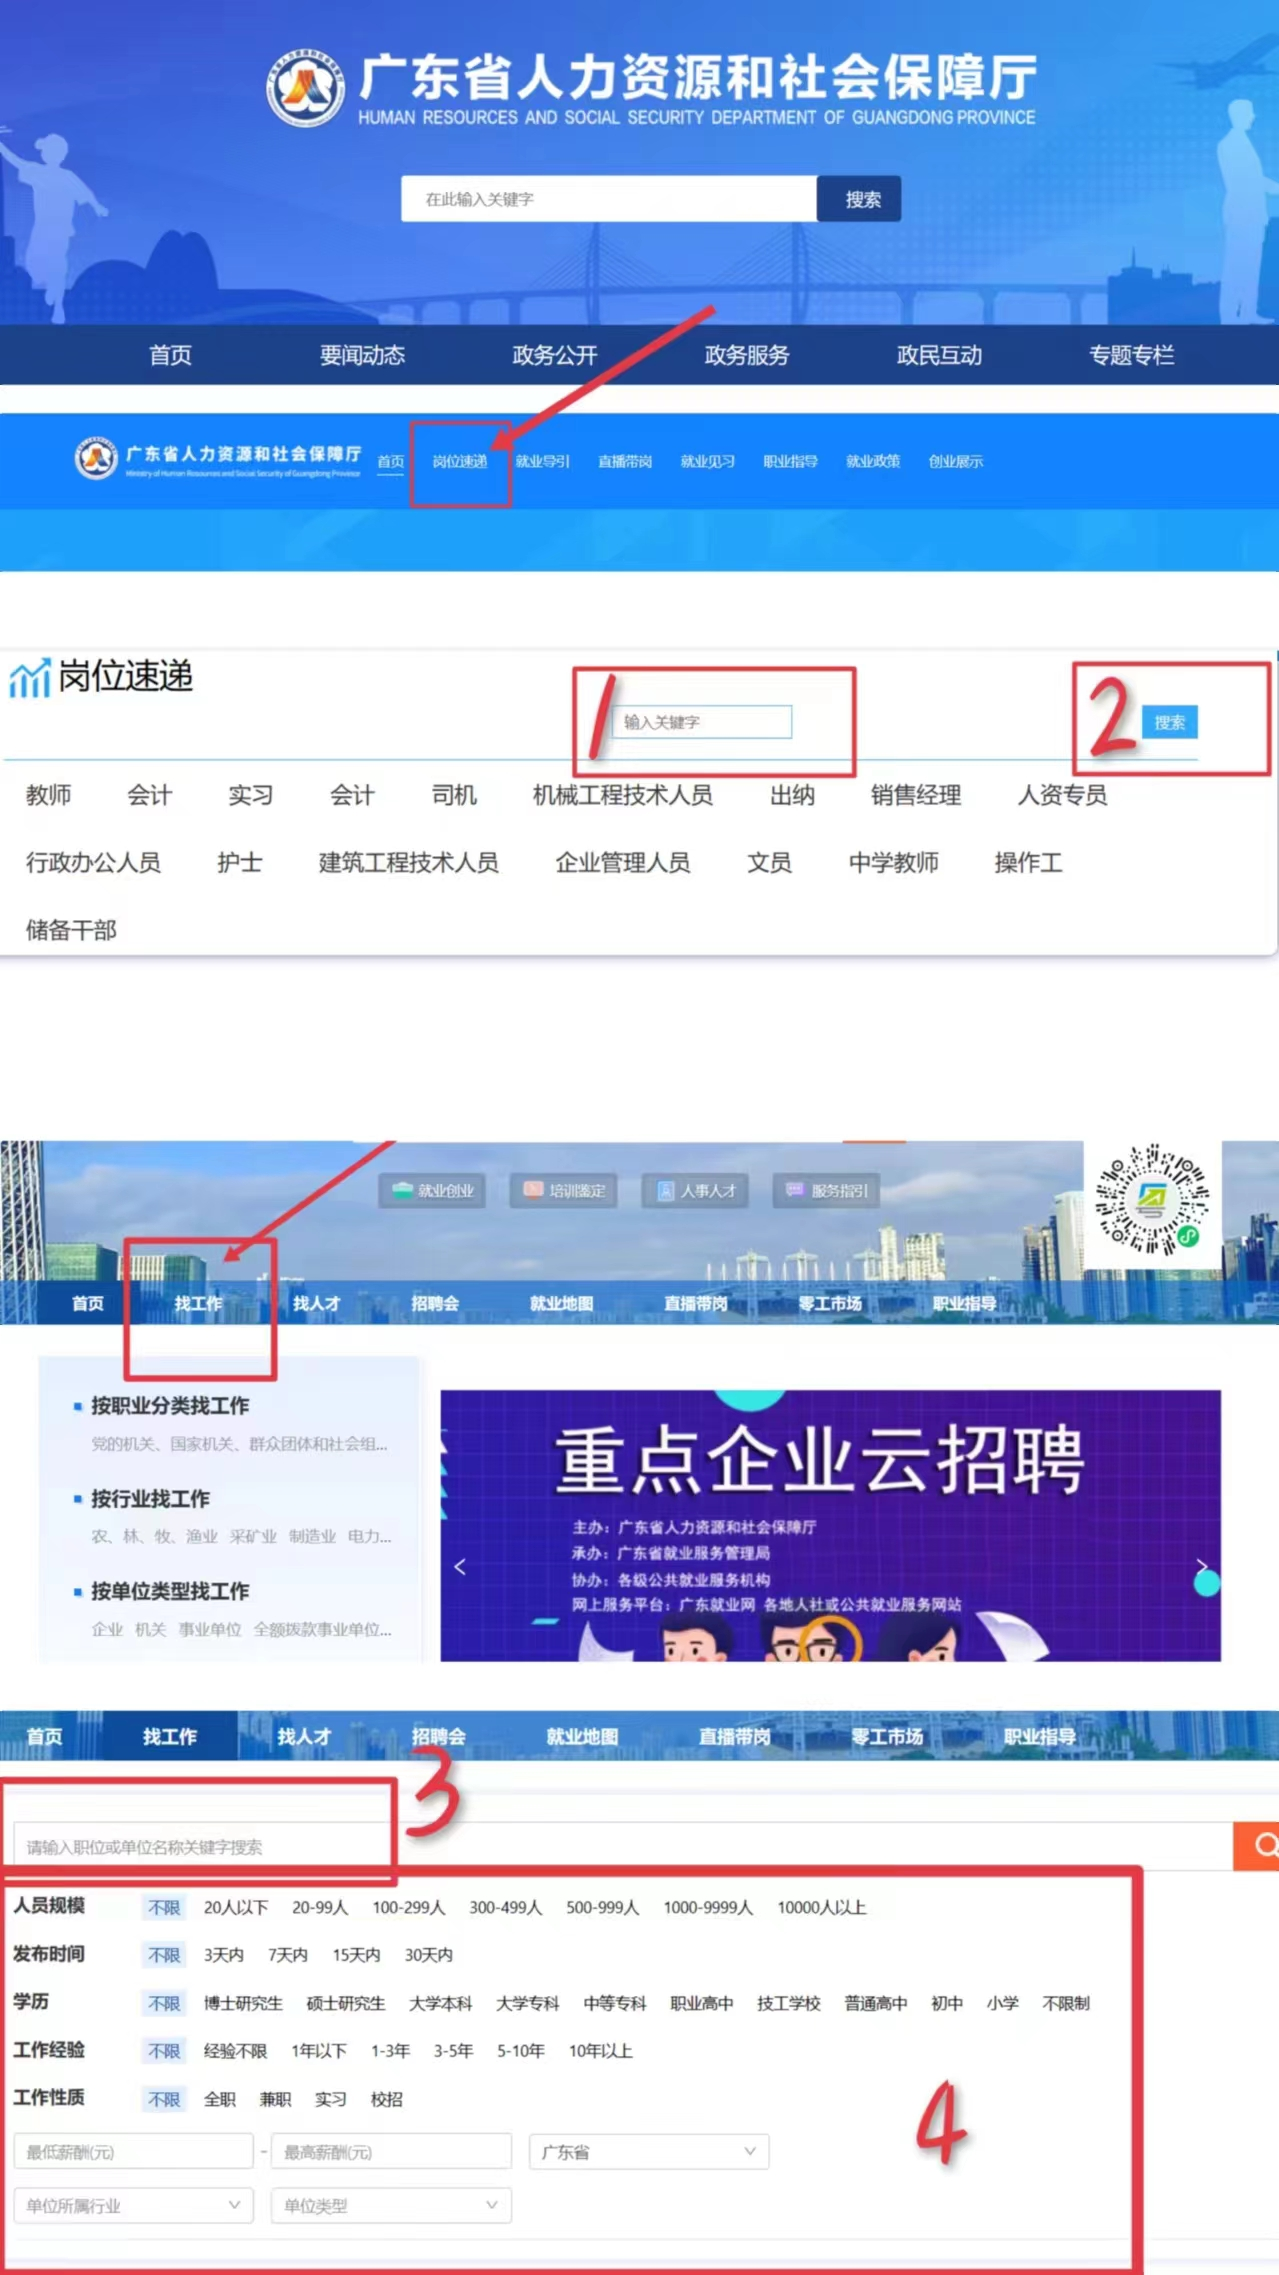Click the light blue 搜索 button in 岗位速递
Image resolution: width=1279 pixels, height=2275 pixels.
click(1169, 722)
